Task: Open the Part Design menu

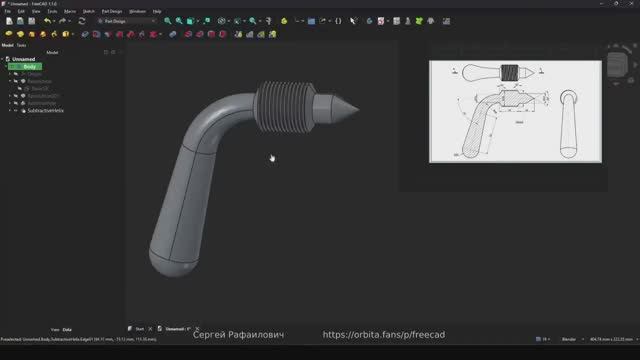Action: tap(112, 11)
